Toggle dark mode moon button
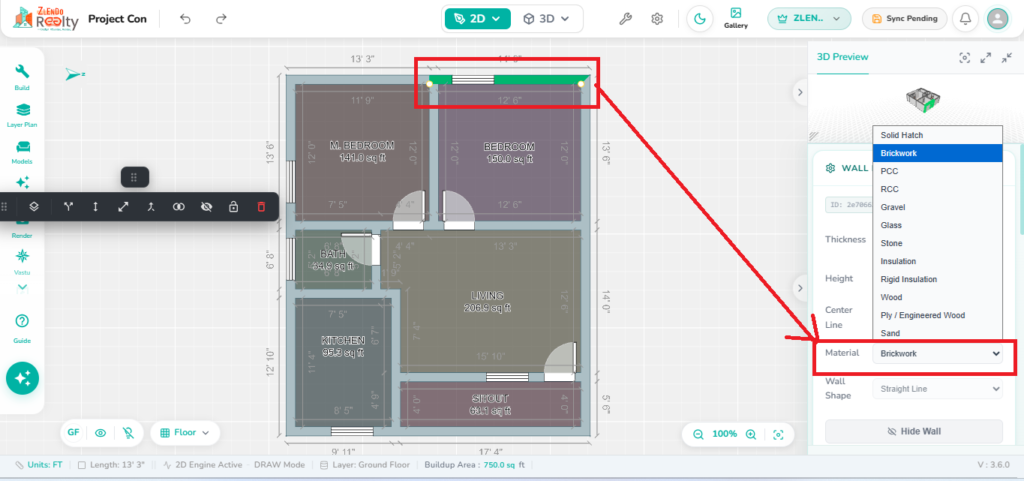 tap(699, 19)
